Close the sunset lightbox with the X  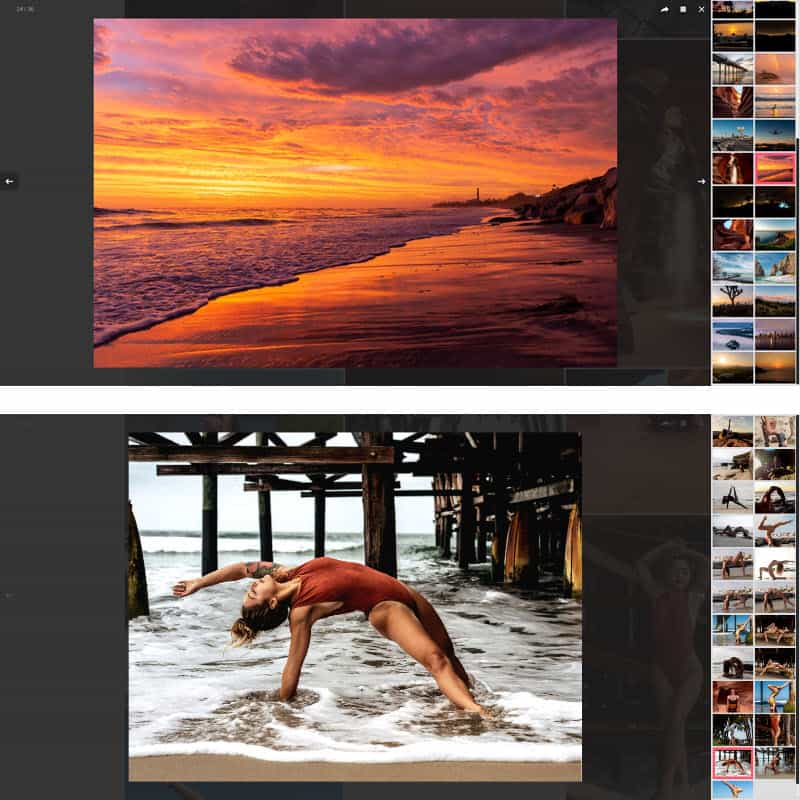(x=701, y=9)
